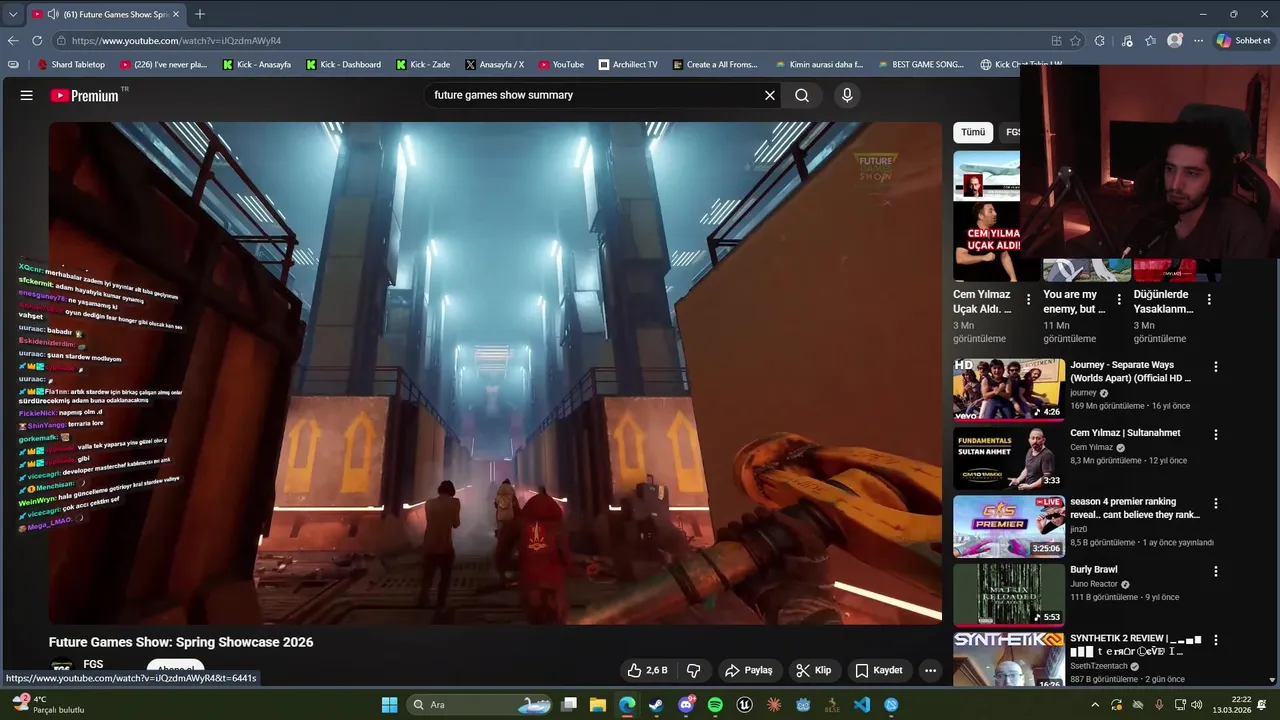Show hidden system tray icons chevron

(1095, 705)
